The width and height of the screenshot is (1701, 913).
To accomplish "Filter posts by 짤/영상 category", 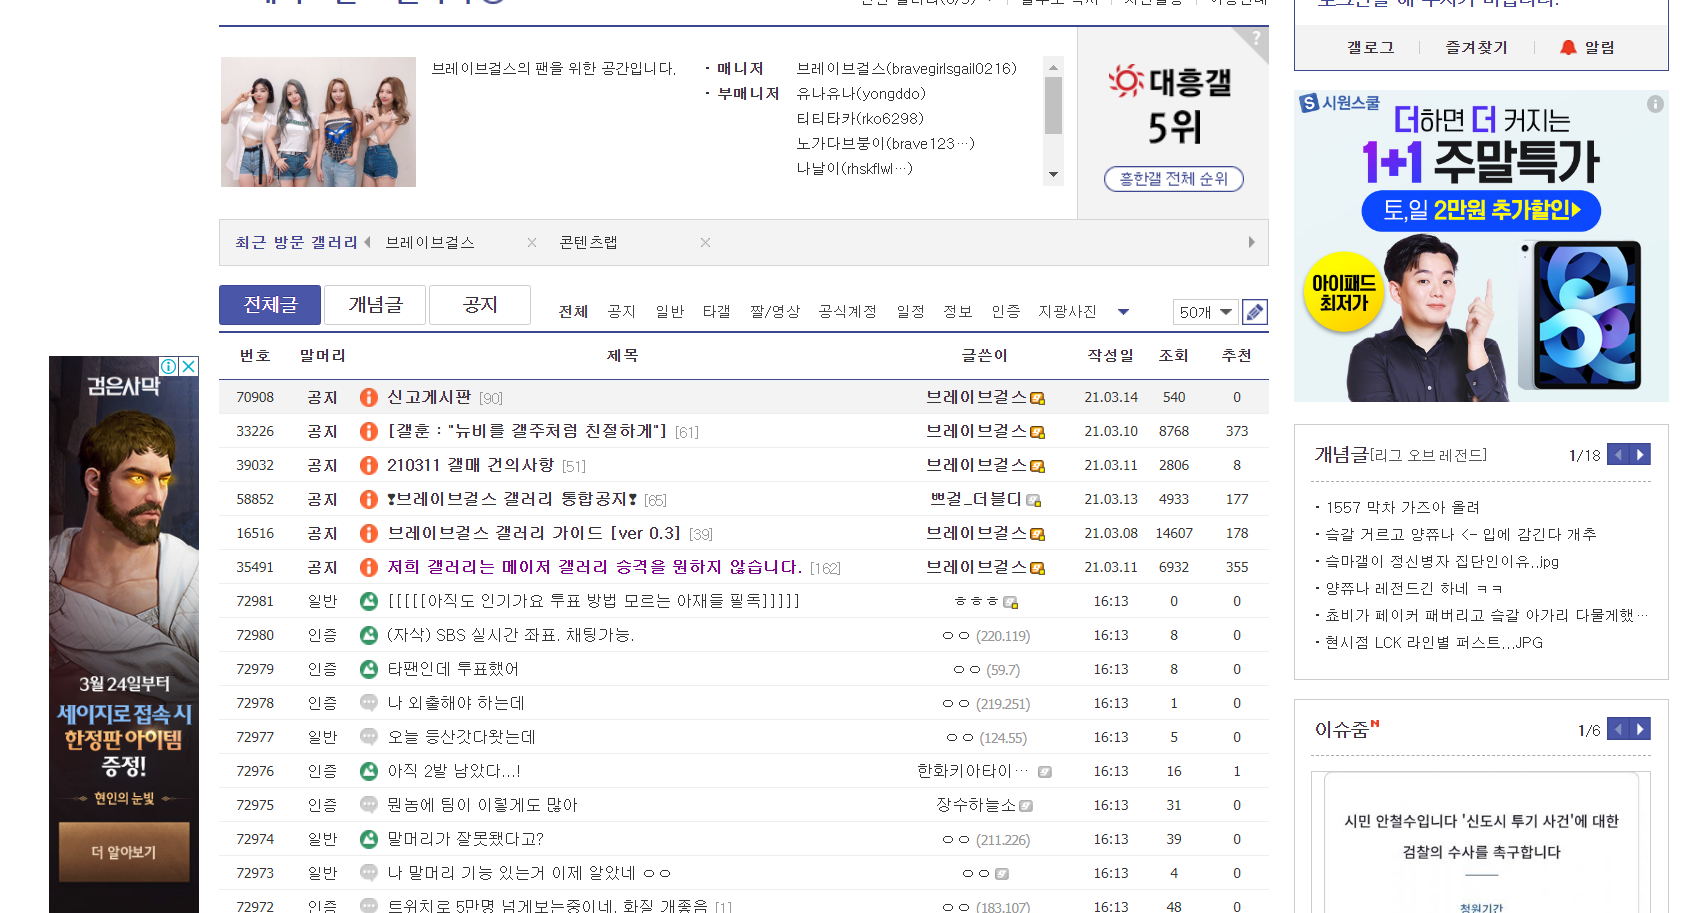I will (775, 312).
